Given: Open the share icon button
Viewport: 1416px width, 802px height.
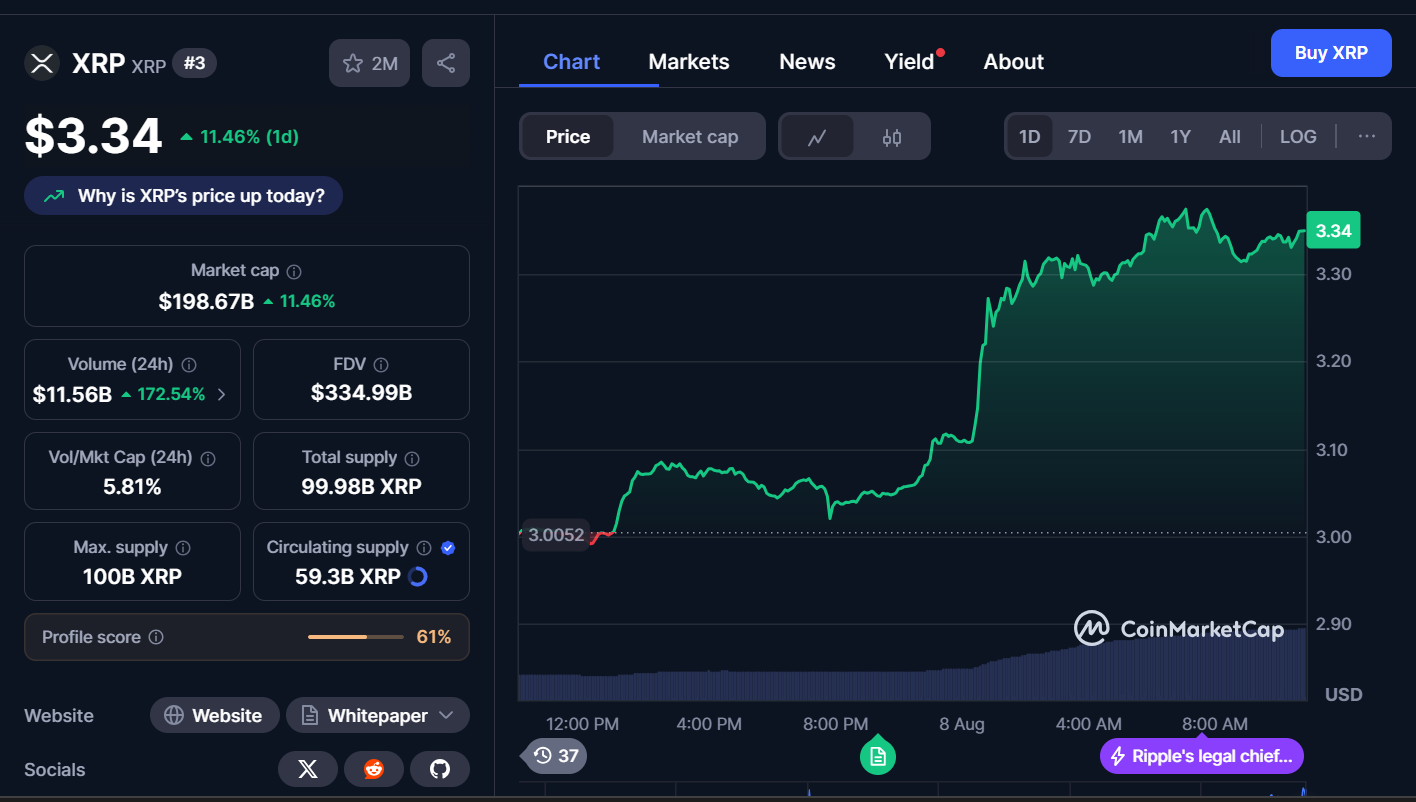Looking at the screenshot, I should (446, 63).
